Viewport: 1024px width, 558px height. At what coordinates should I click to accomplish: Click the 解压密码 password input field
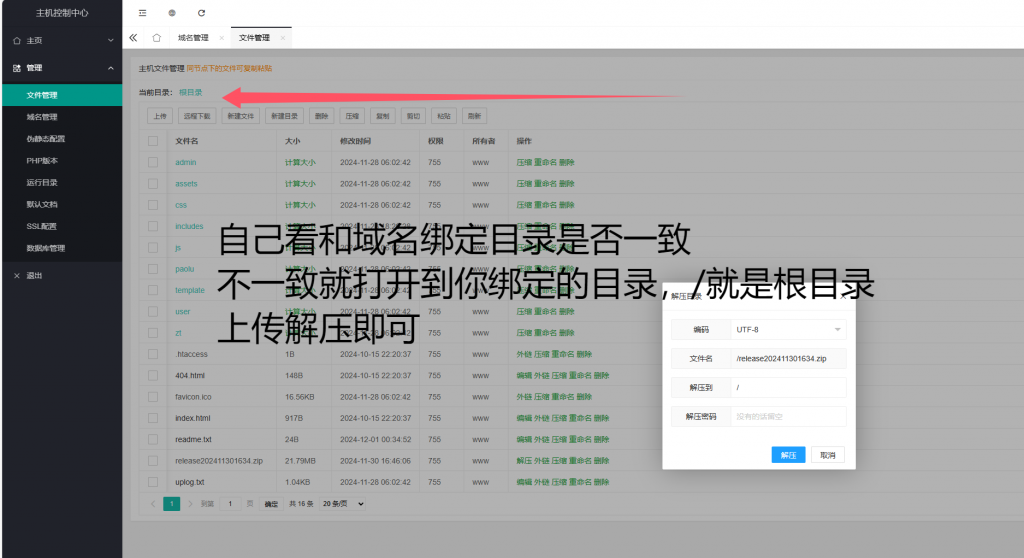[x=788, y=416]
